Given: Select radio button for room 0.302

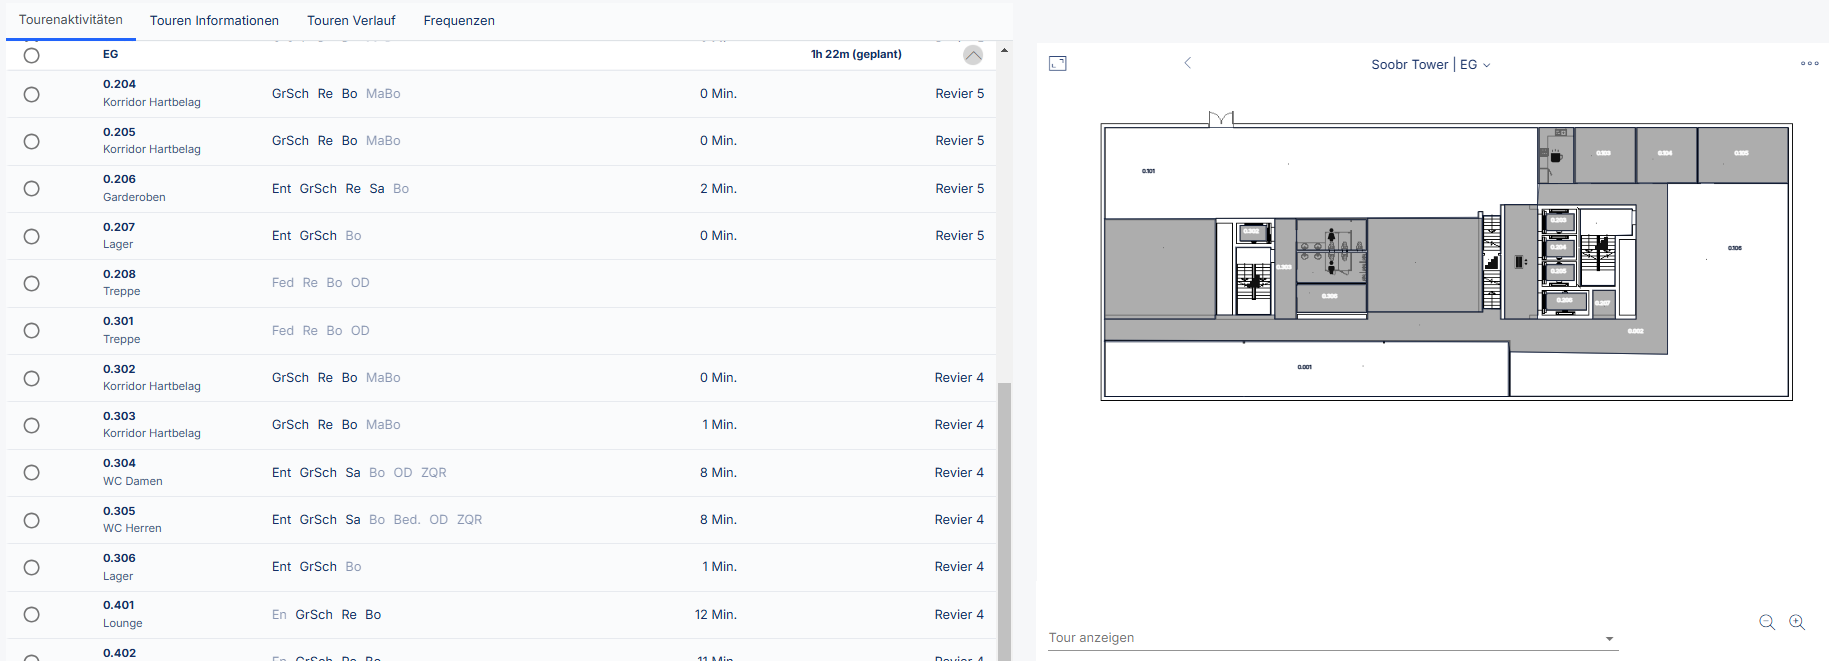Looking at the screenshot, I should (32, 378).
